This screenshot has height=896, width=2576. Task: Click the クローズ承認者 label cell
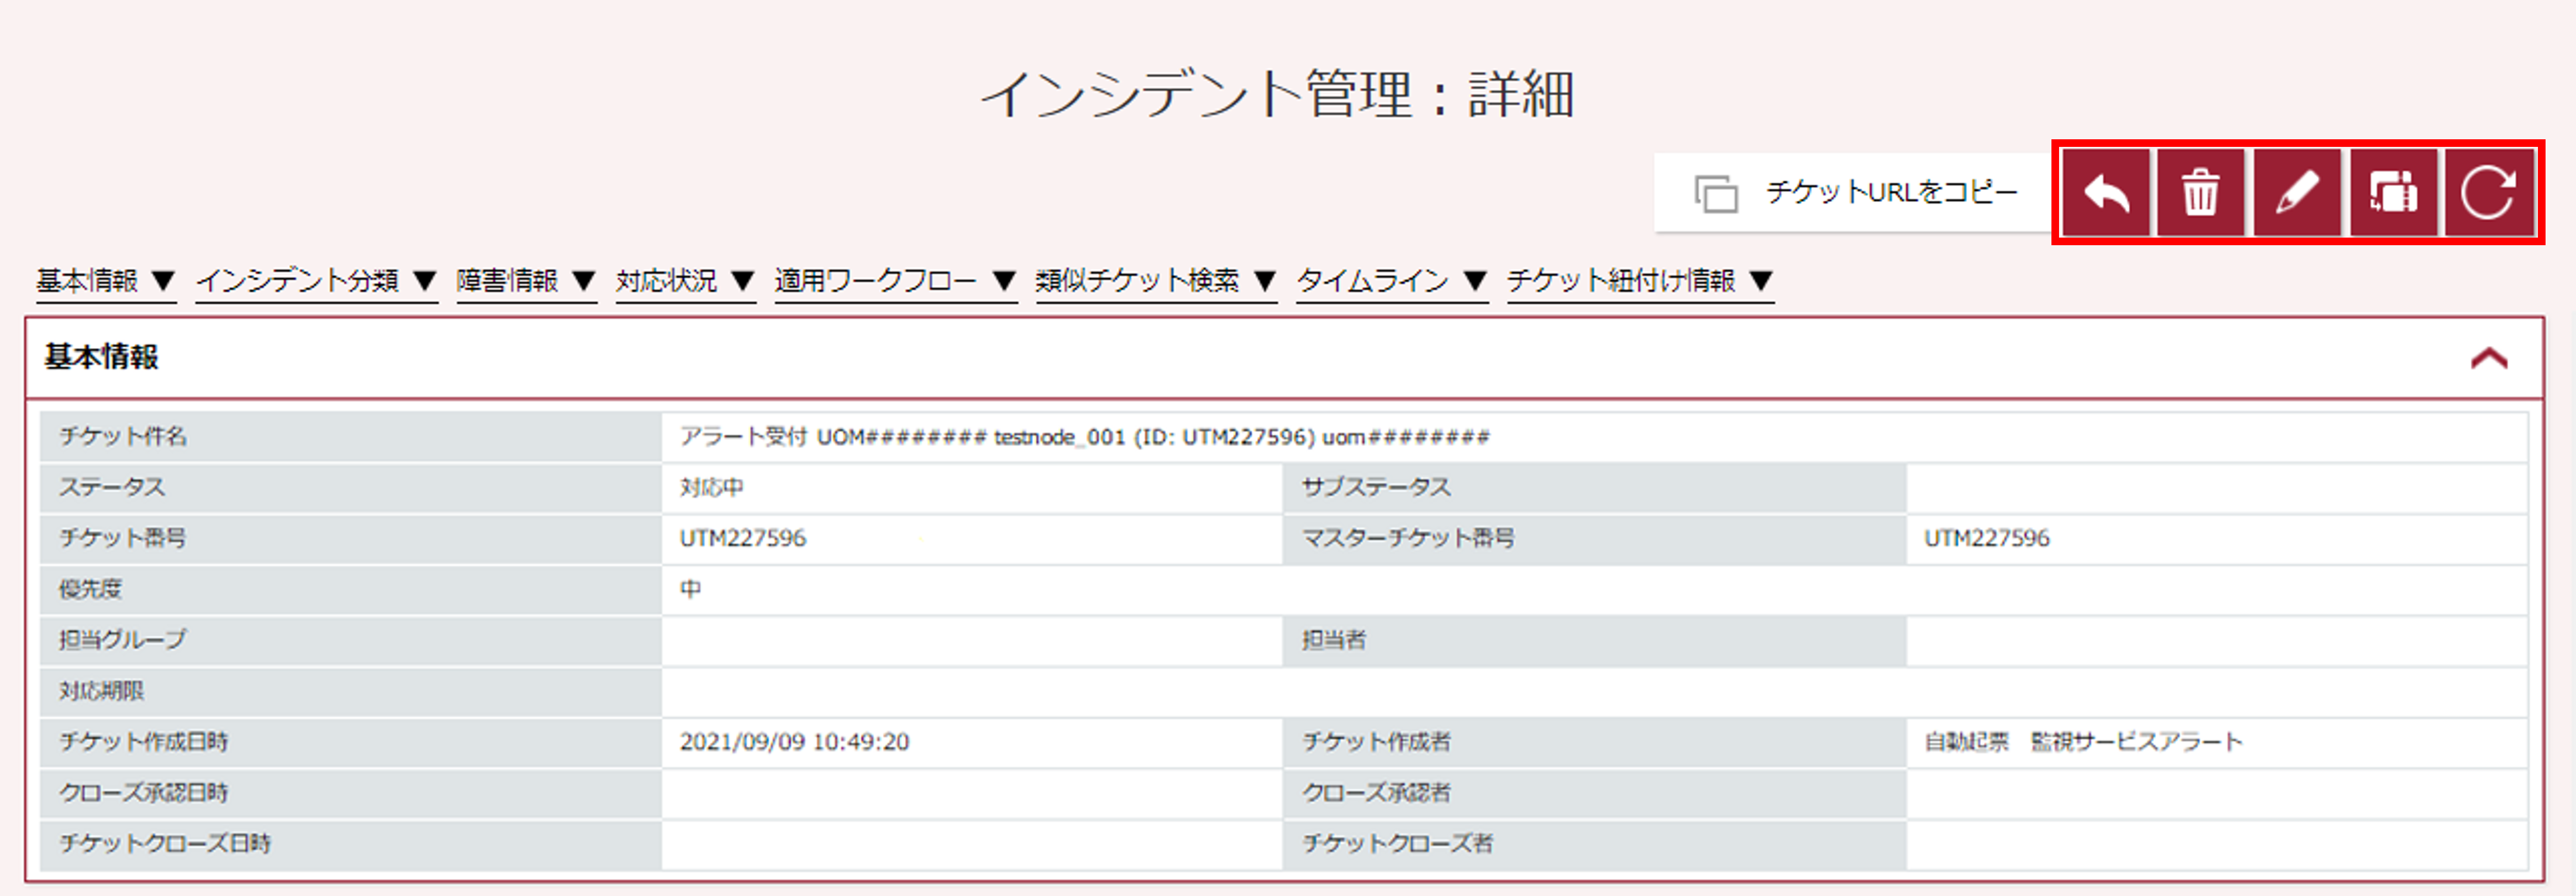(1594, 793)
